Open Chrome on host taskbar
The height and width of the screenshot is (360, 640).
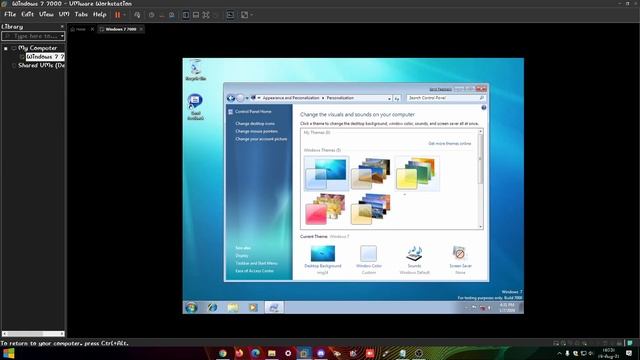click(x=223, y=353)
